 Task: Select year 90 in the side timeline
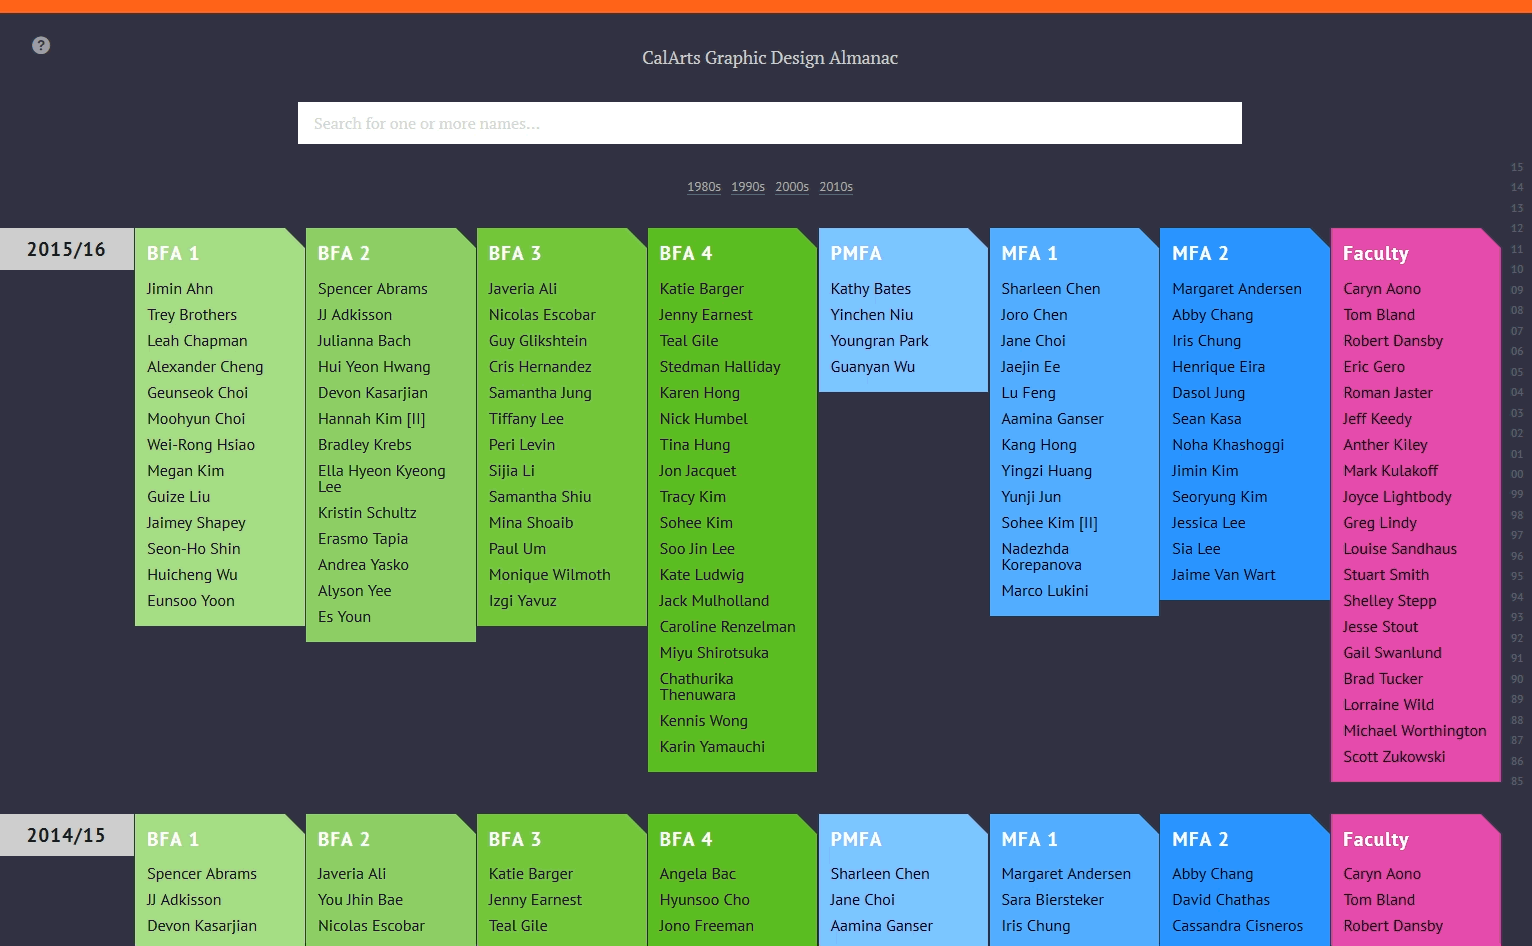point(1517,679)
